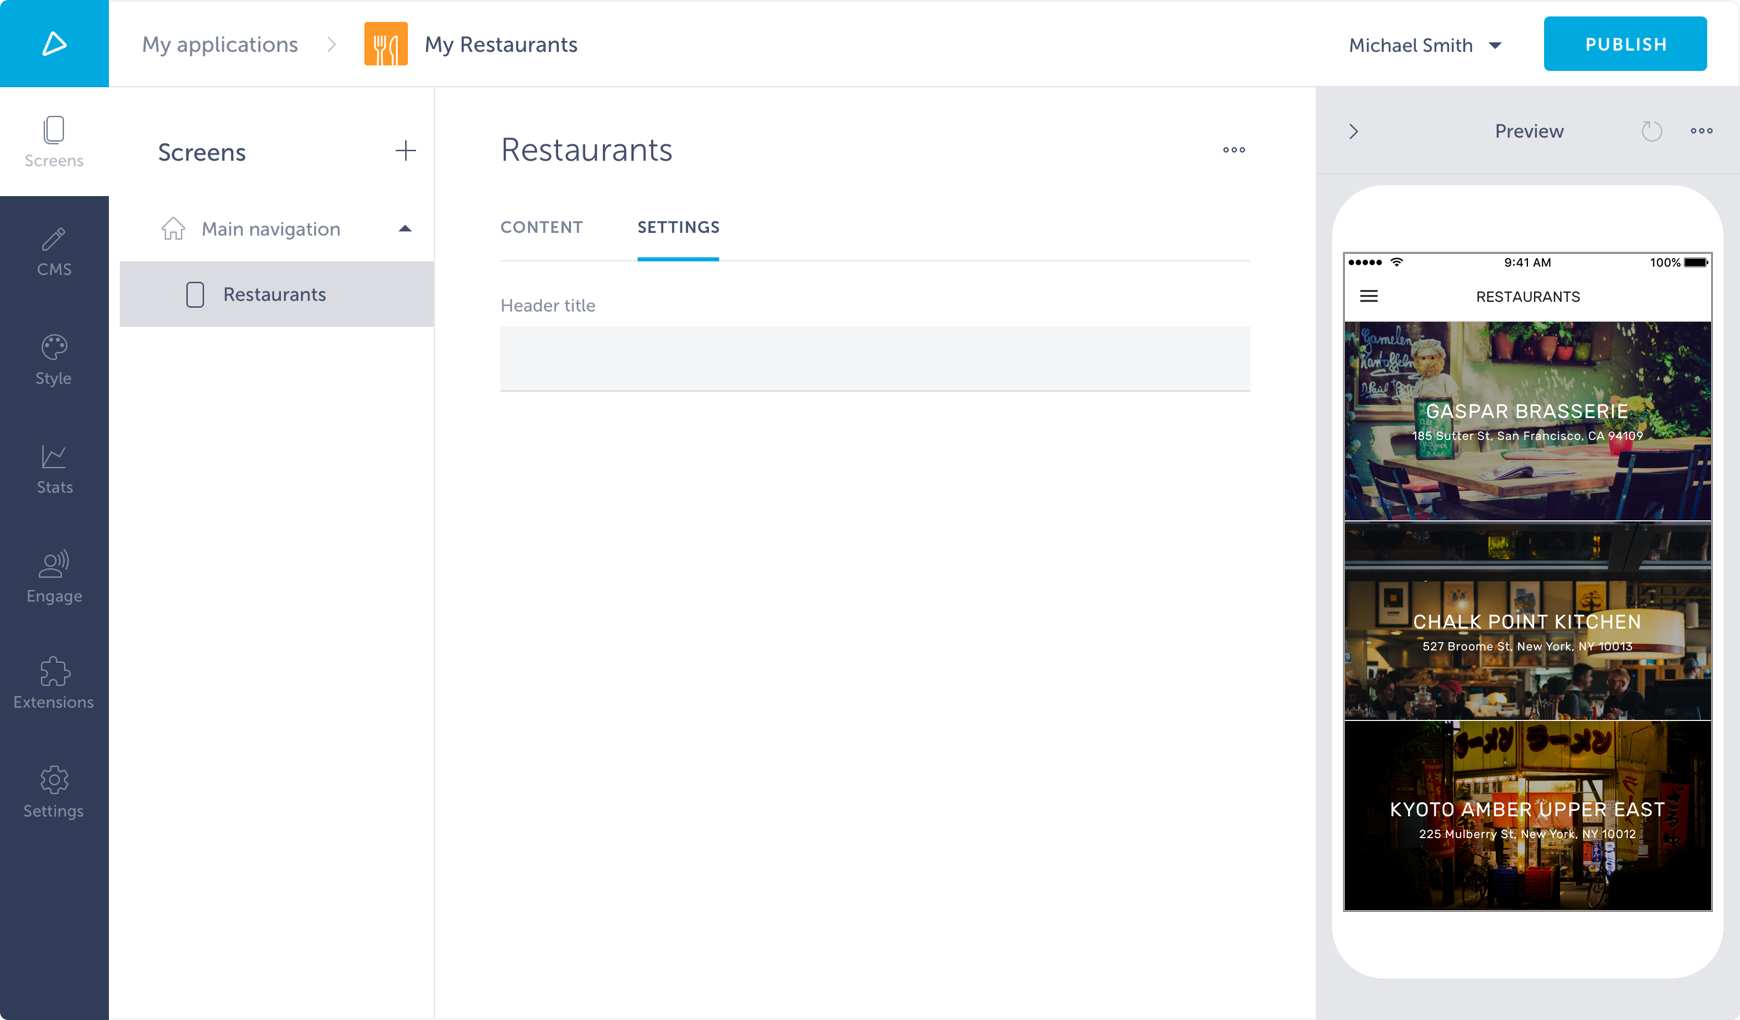Switch to the CONTENT tab
1740x1020 pixels.
pos(541,227)
